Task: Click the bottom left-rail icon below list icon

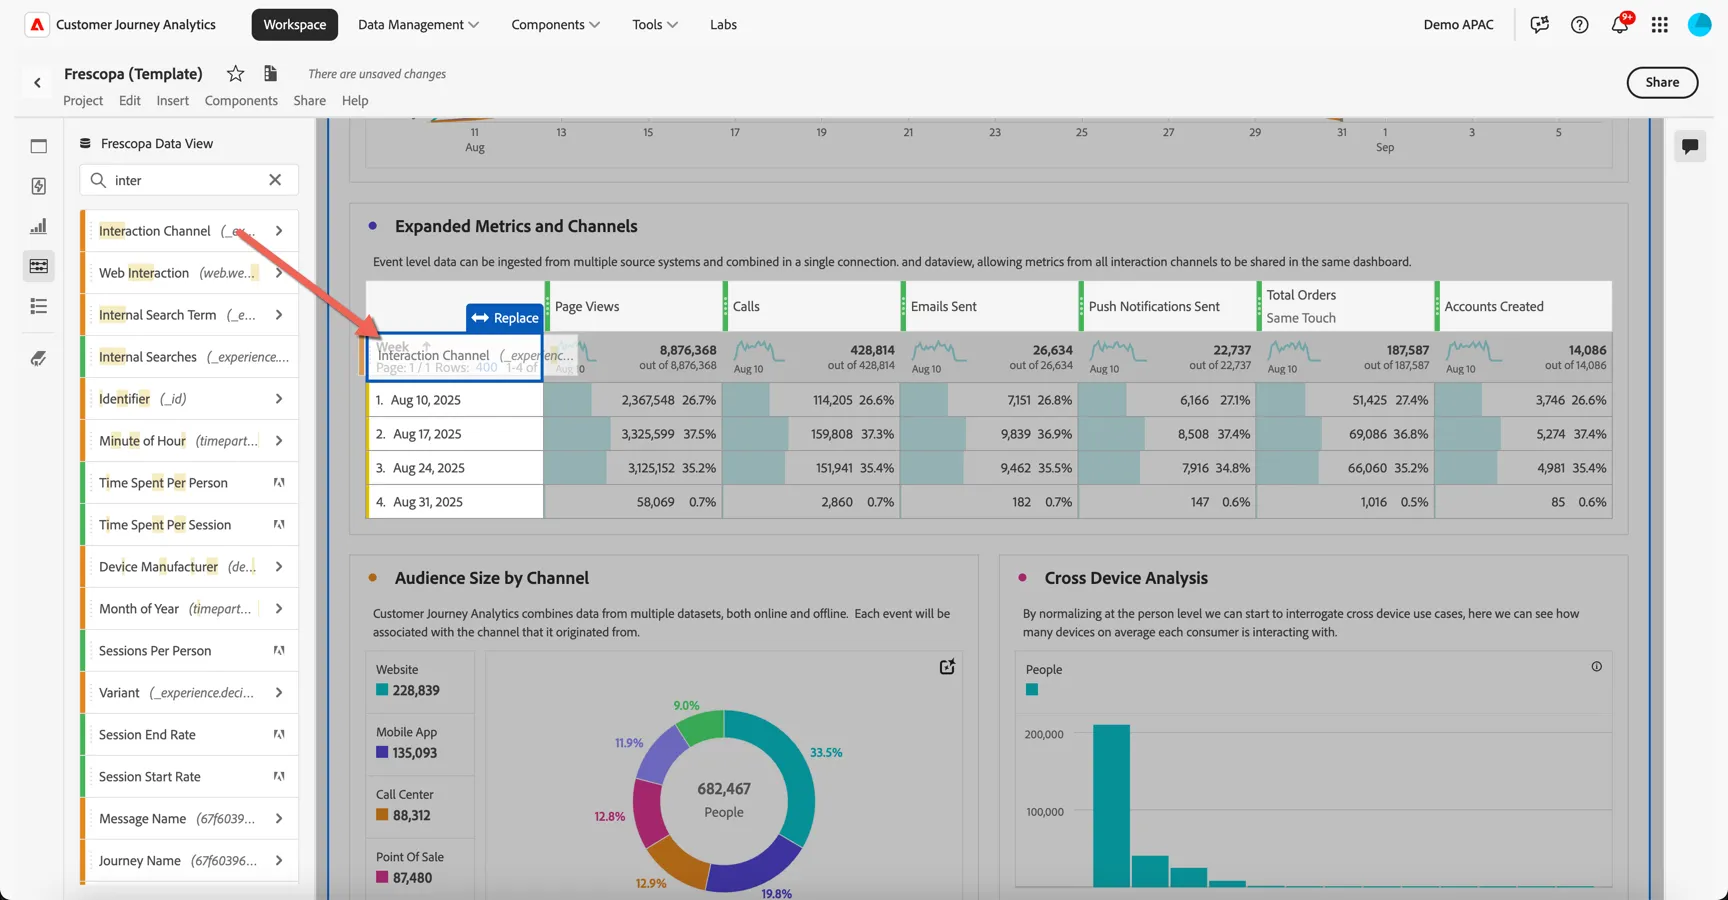Action: [39, 358]
